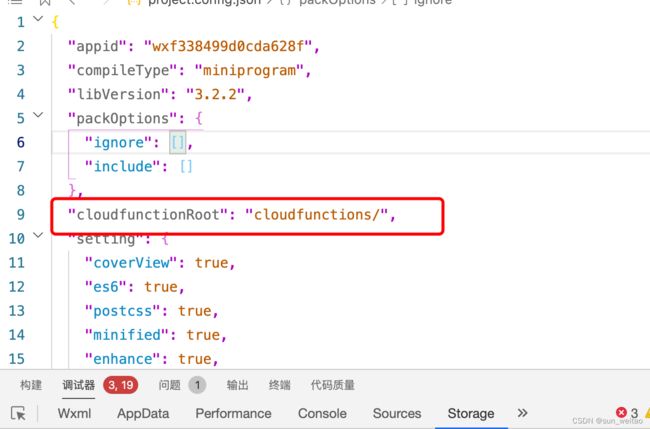Click line number 12 in gutter
The width and height of the screenshot is (650, 429).
tap(17, 286)
